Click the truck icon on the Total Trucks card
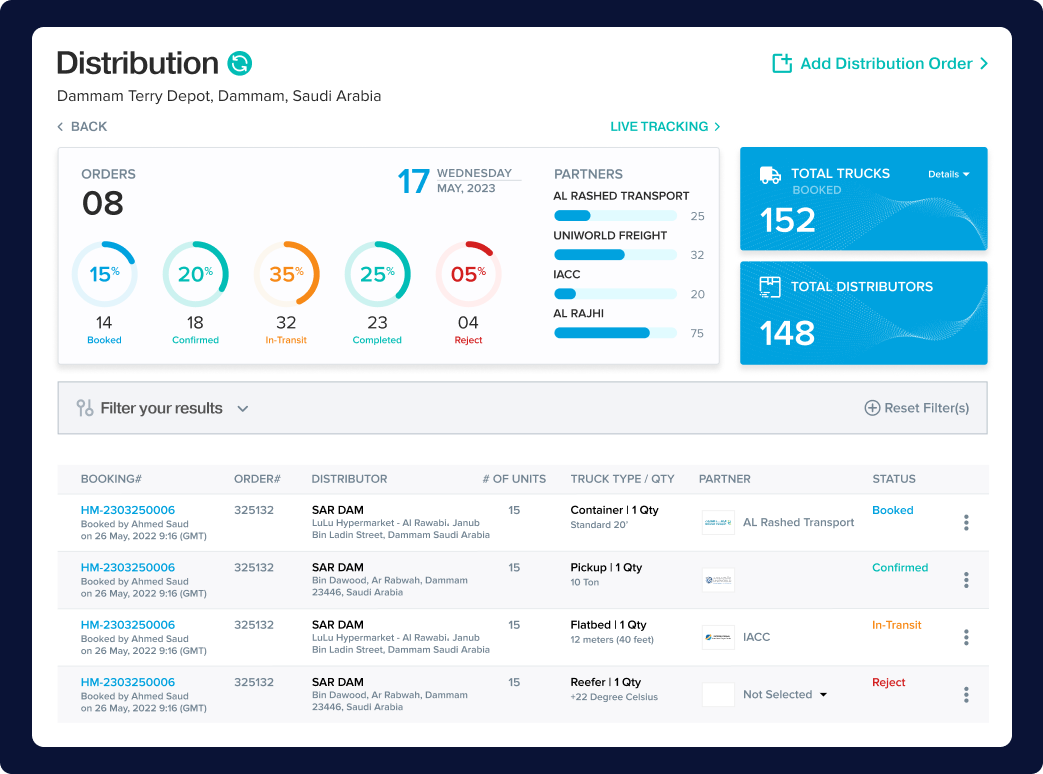This screenshot has width=1043, height=774. coord(770,174)
